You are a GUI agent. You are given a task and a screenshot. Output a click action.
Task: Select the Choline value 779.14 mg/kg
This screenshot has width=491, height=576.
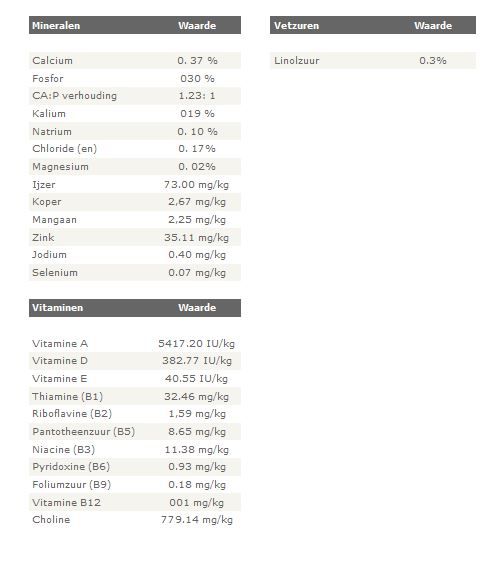pyautogui.click(x=197, y=520)
